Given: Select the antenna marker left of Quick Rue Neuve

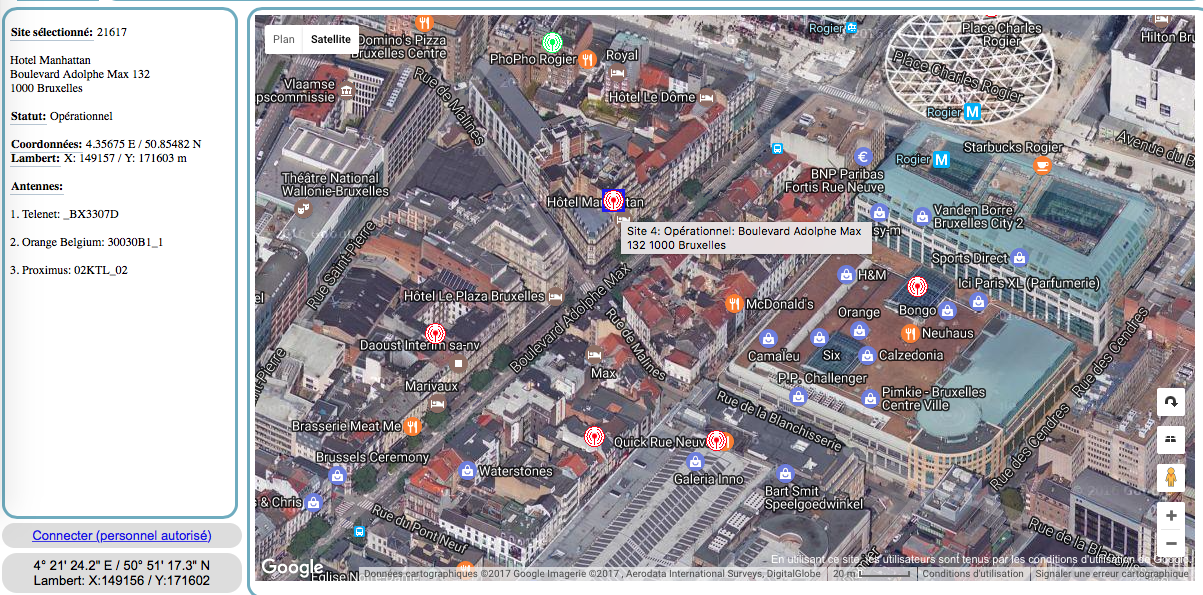Looking at the screenshot, I should point(594,437).
